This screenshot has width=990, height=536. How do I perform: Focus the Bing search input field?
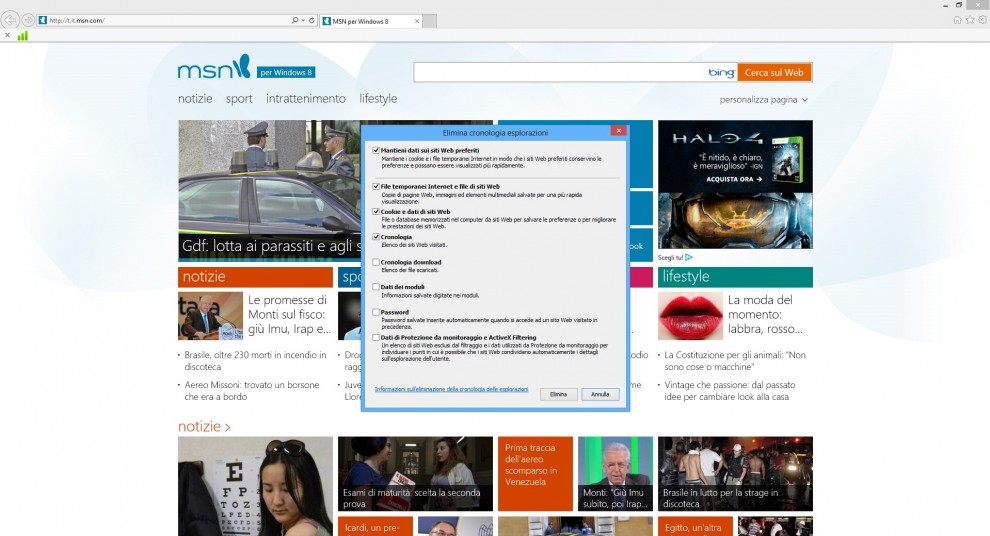tap(560, 73)
